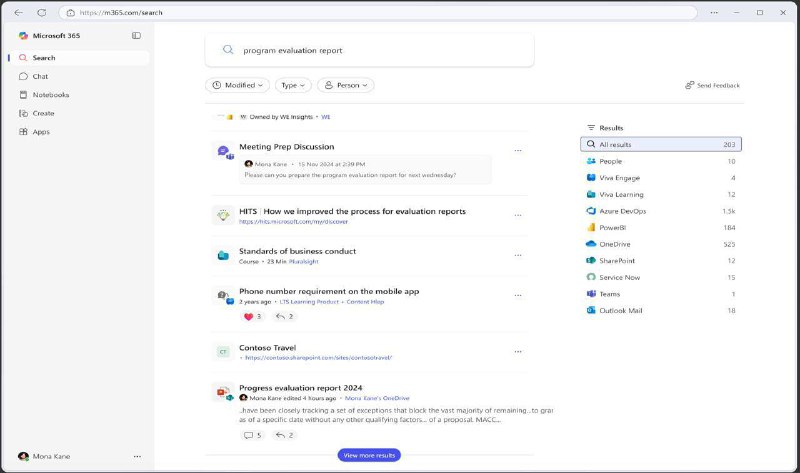The height and width of the screenshot is (473, 800).
Task: Open the Meeting Prep Discussion result
Action: [287, 146]
